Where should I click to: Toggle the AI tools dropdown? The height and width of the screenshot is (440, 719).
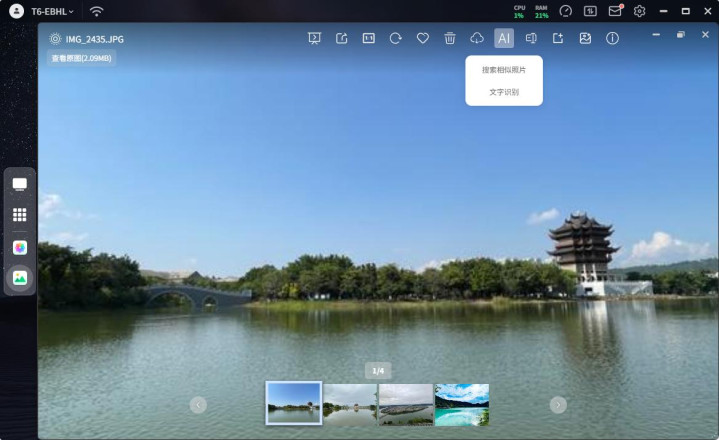point(504,38)
